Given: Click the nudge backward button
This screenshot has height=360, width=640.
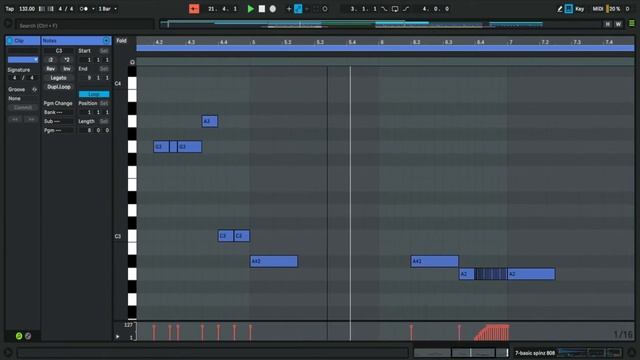Looking at the screenshot, I should pos(15,119).
